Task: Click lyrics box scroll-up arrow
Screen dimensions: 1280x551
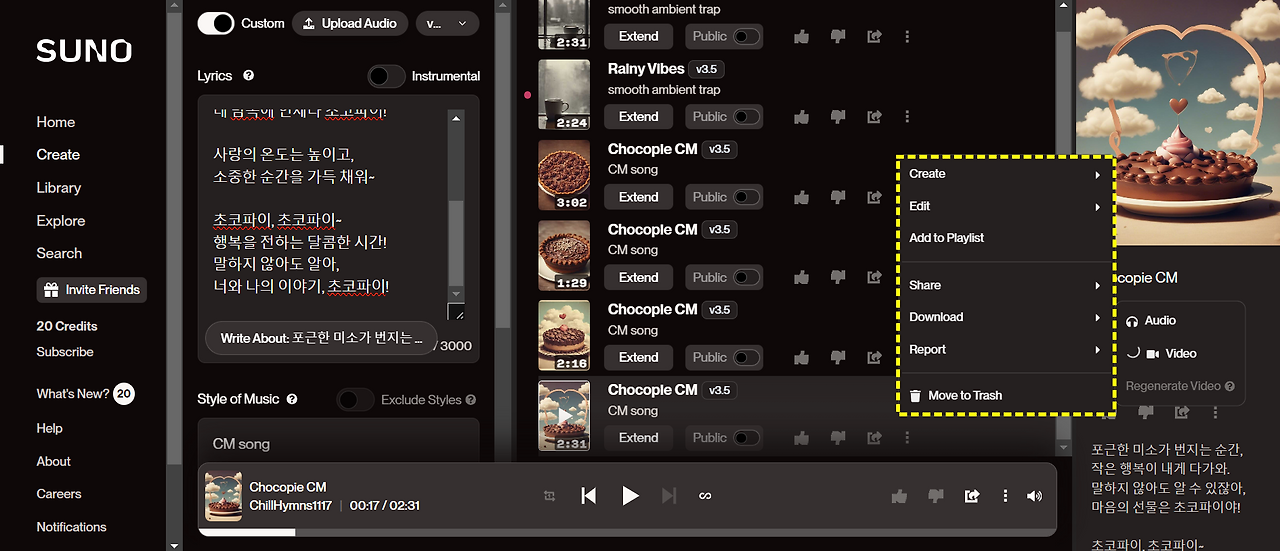Action: [456, 118]
